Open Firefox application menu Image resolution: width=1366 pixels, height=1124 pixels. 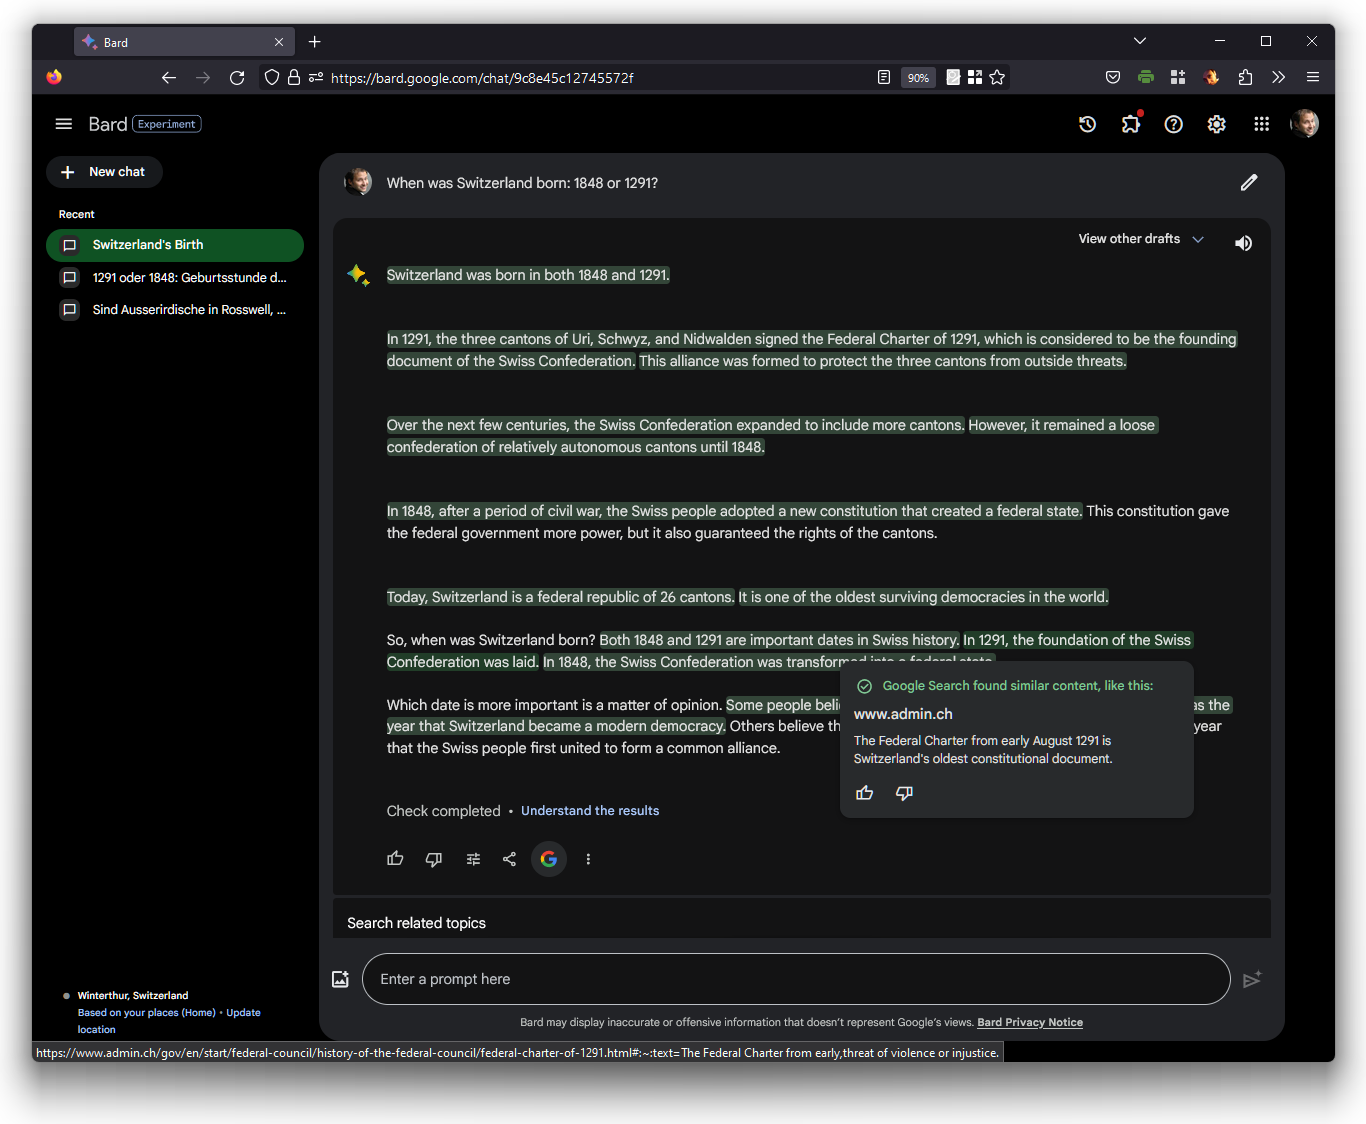click(1313, 78)
